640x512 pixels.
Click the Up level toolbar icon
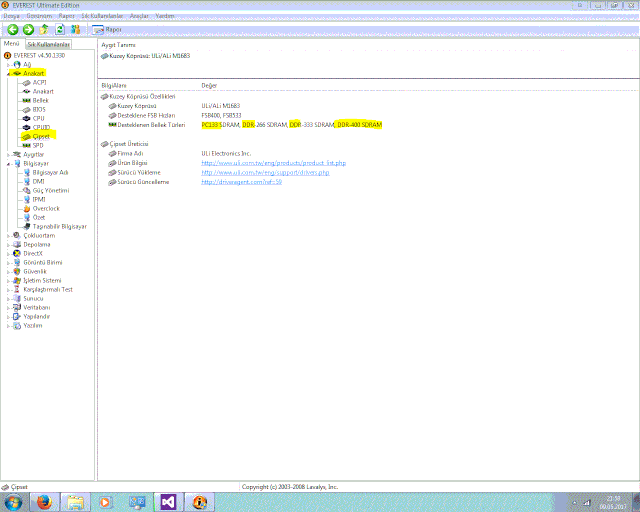coord(44,29)
